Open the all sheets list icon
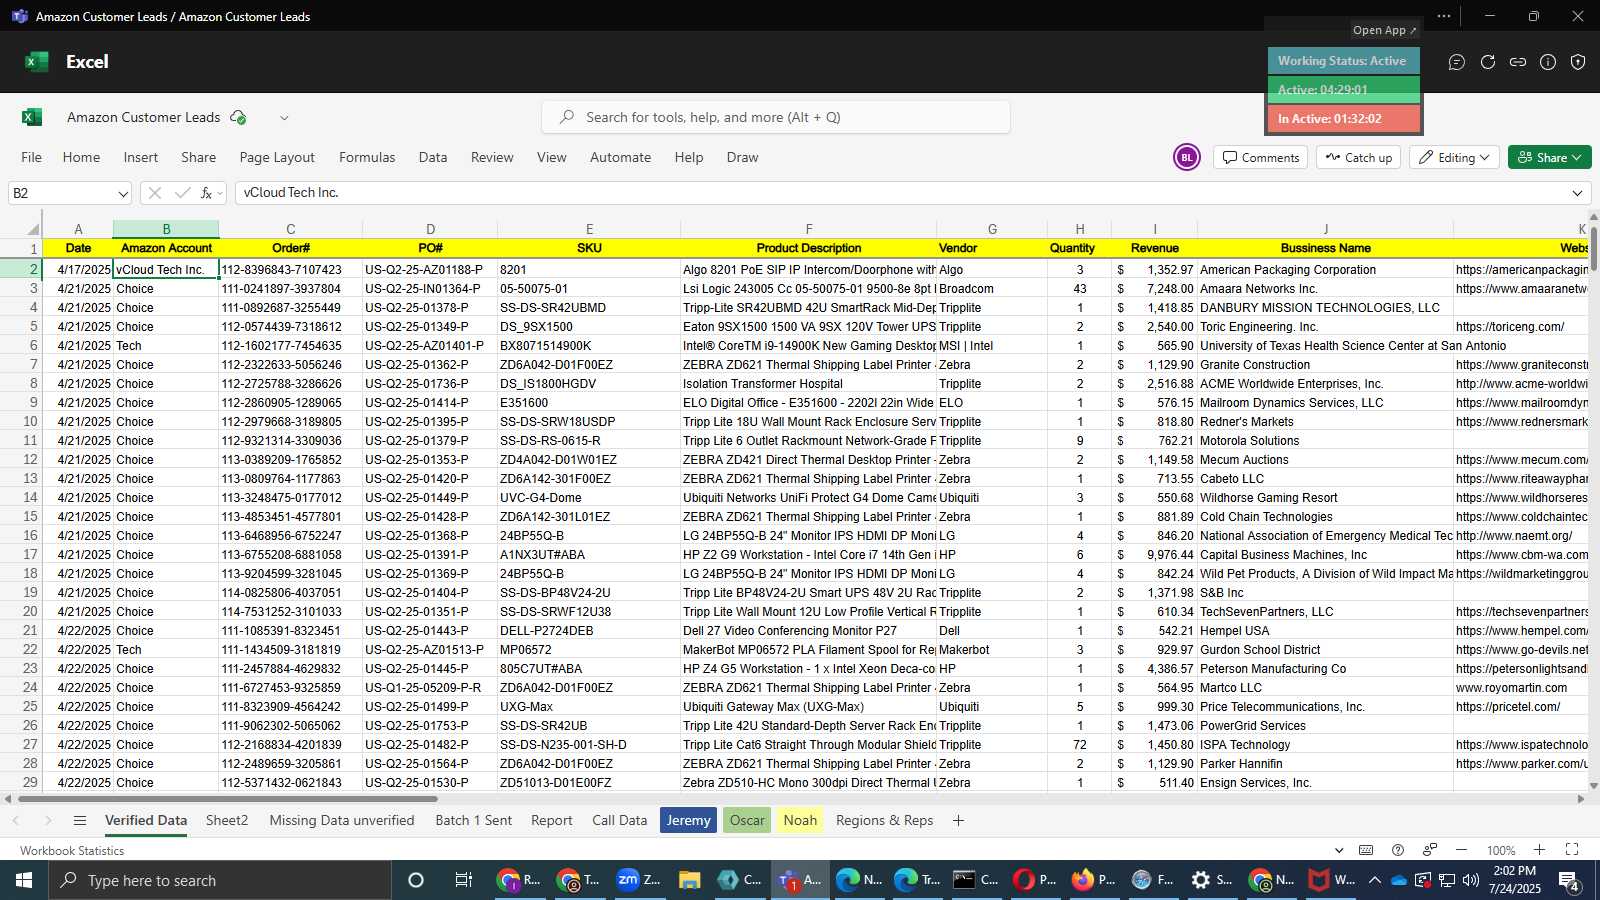This screenshot has height=900, width=1600. [x=80, y=821]
